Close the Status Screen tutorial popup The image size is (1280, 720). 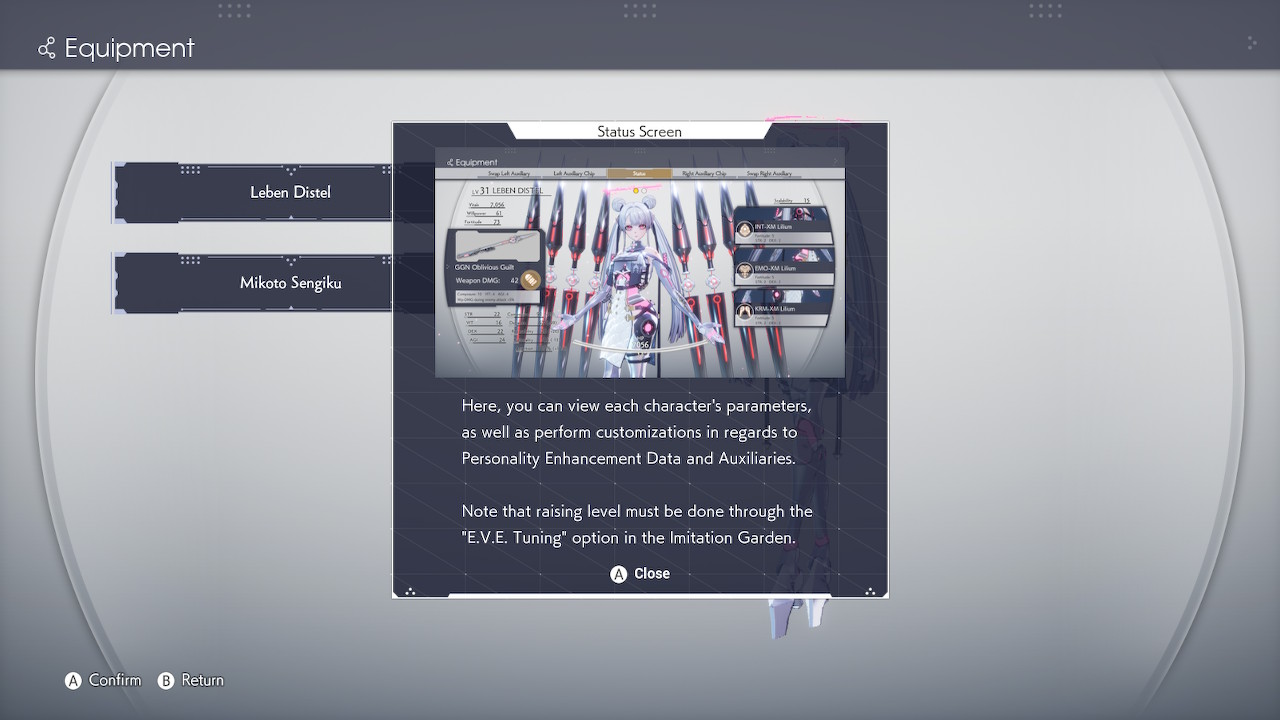(x=640, y=573)
